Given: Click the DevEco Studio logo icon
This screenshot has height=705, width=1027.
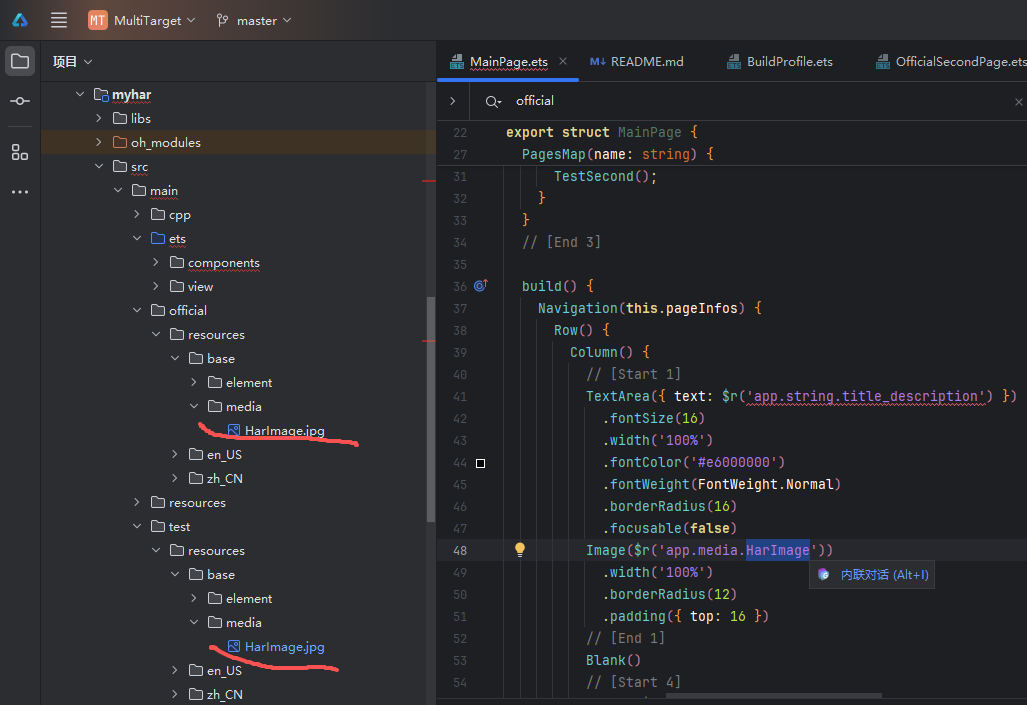Looking at the screenshot, I should tap(20, 20).
